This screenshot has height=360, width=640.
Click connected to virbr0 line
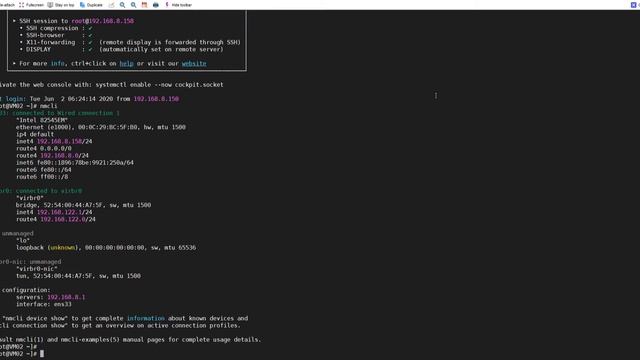coord(41,191)
